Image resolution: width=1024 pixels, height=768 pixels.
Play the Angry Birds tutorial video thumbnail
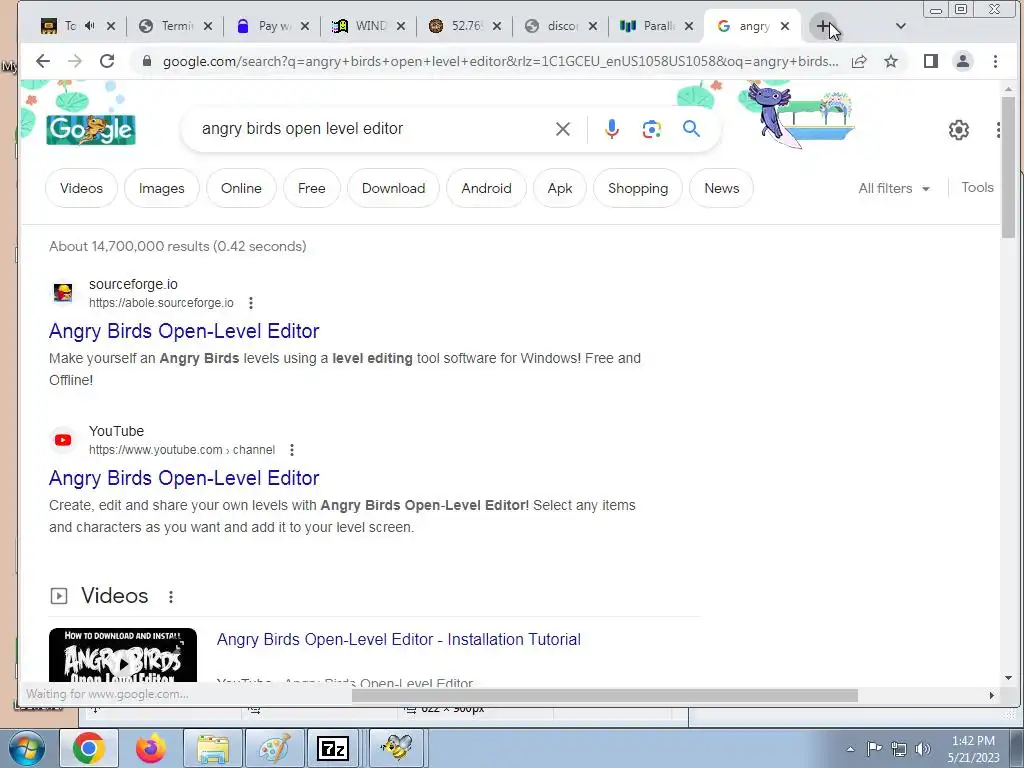123,655
